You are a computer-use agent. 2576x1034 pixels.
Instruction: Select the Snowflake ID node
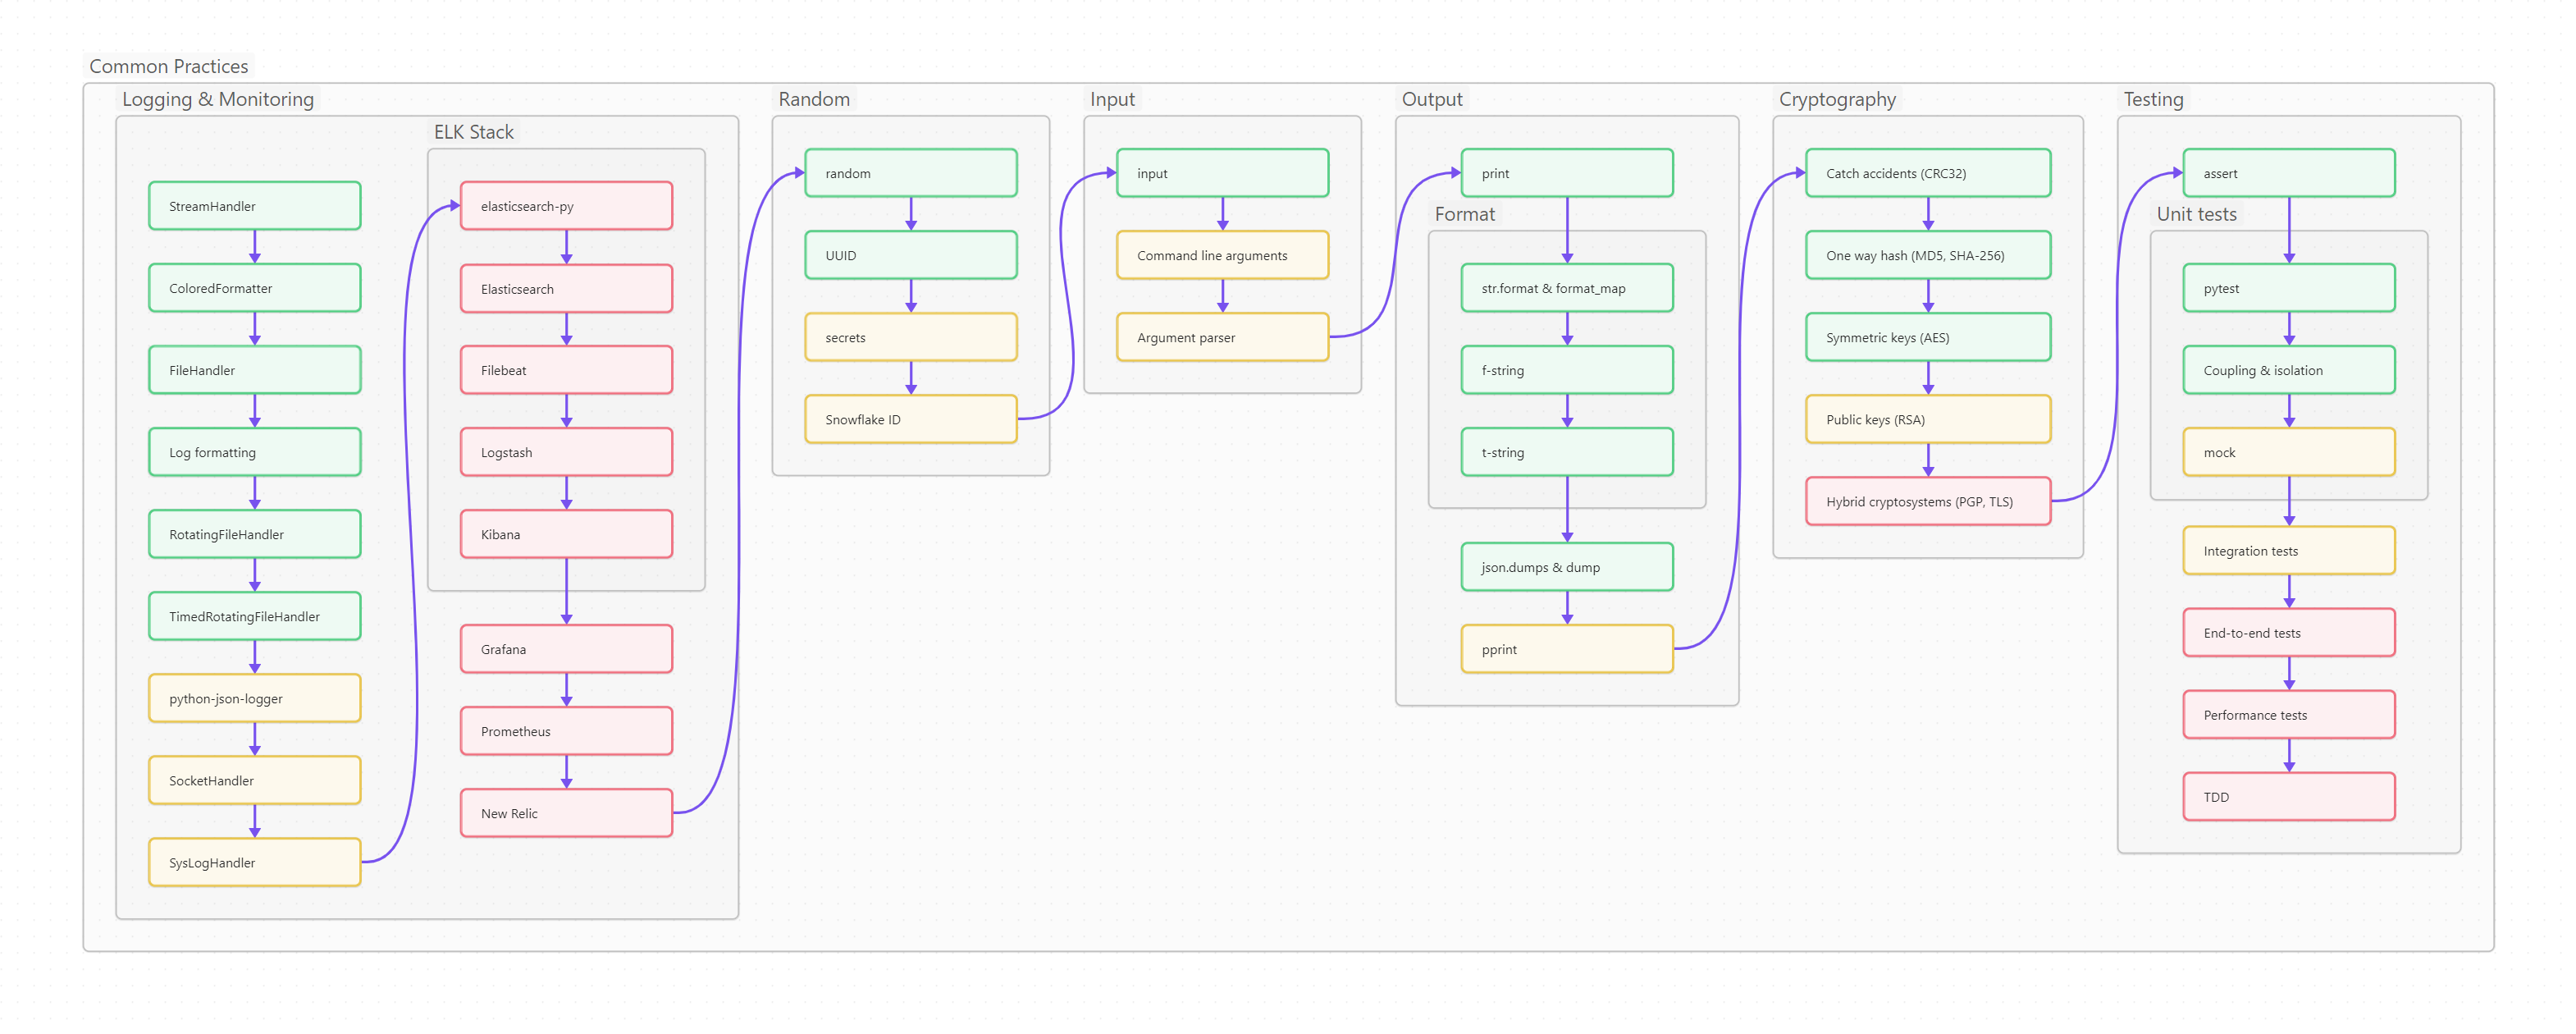pyautogui.click(x=910, y=419)
